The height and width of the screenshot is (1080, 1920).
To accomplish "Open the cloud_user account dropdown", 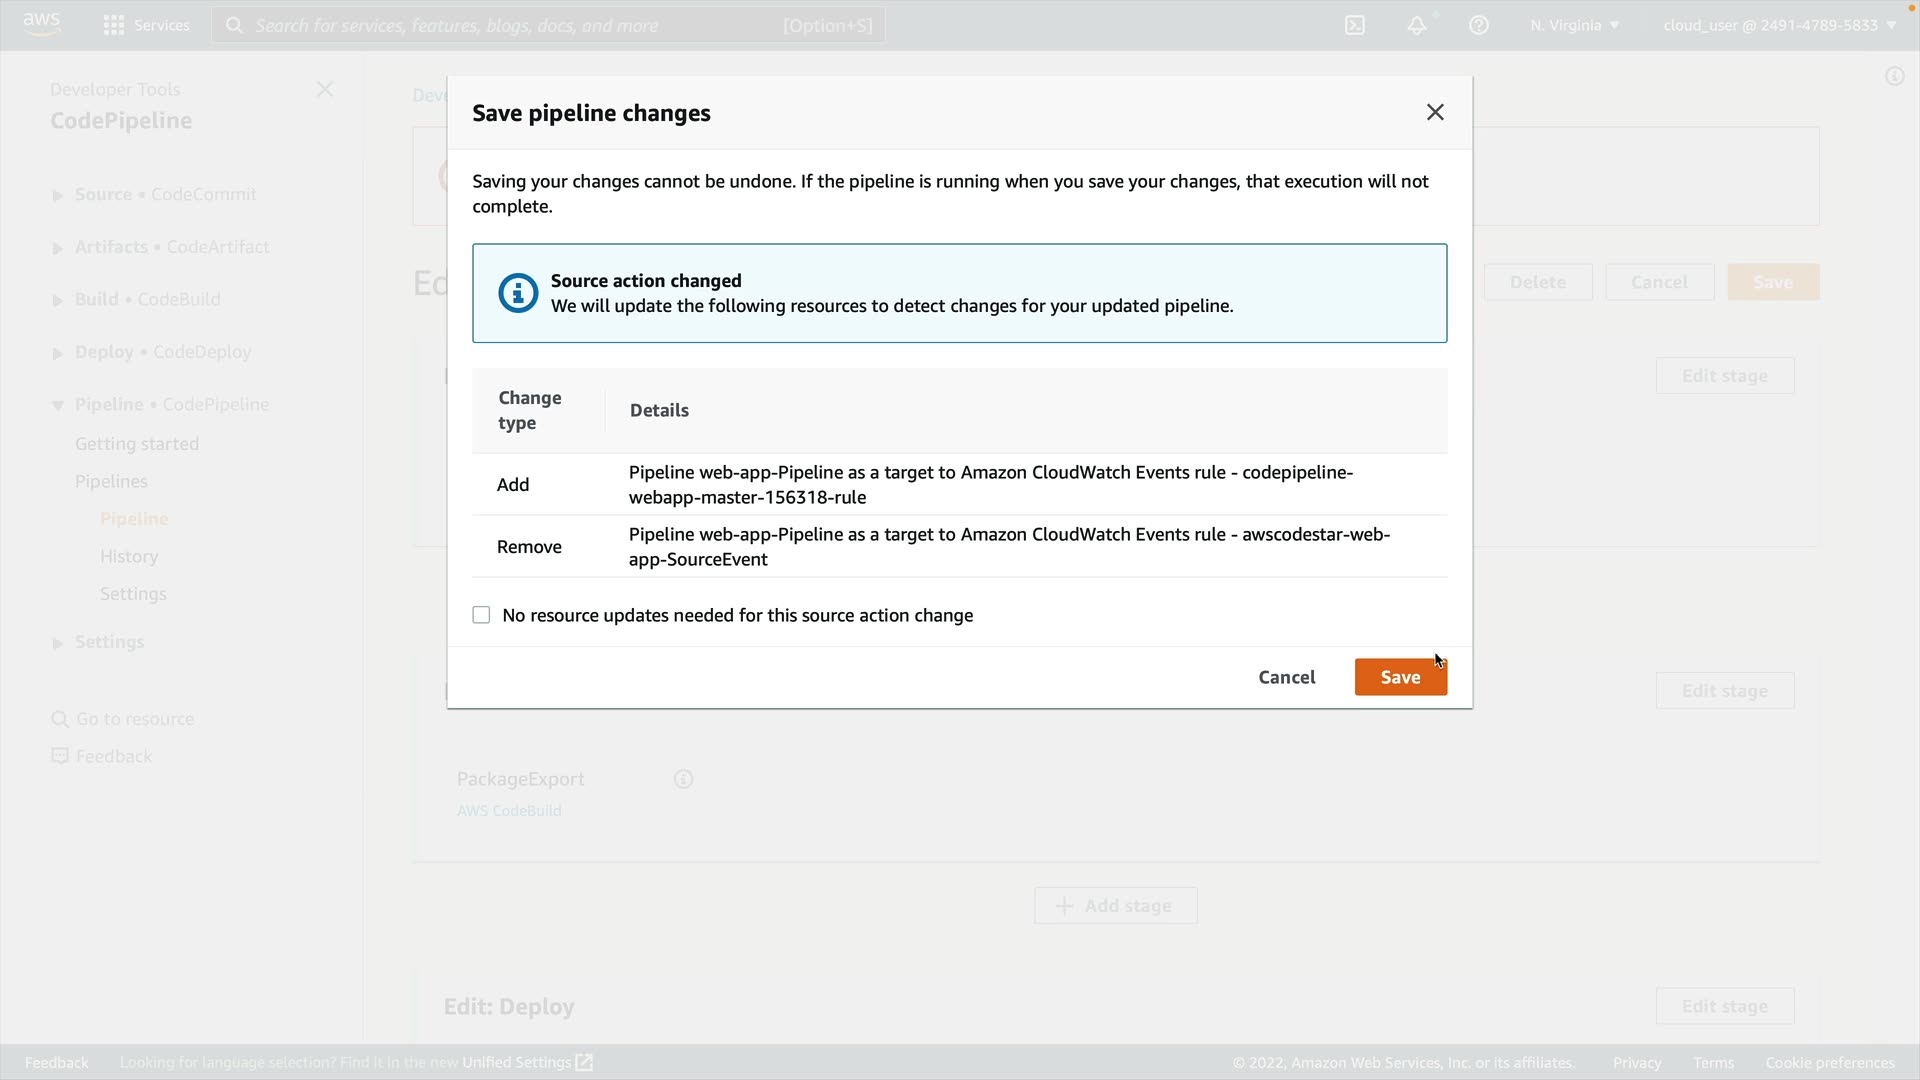I will pos(1779,25).
